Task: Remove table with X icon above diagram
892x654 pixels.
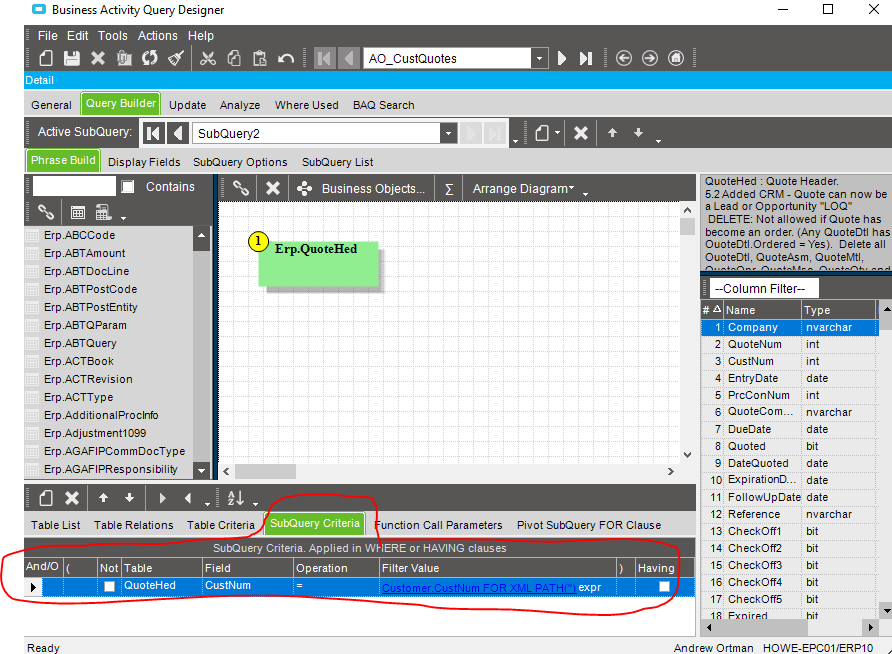Action: pos(273,188)
